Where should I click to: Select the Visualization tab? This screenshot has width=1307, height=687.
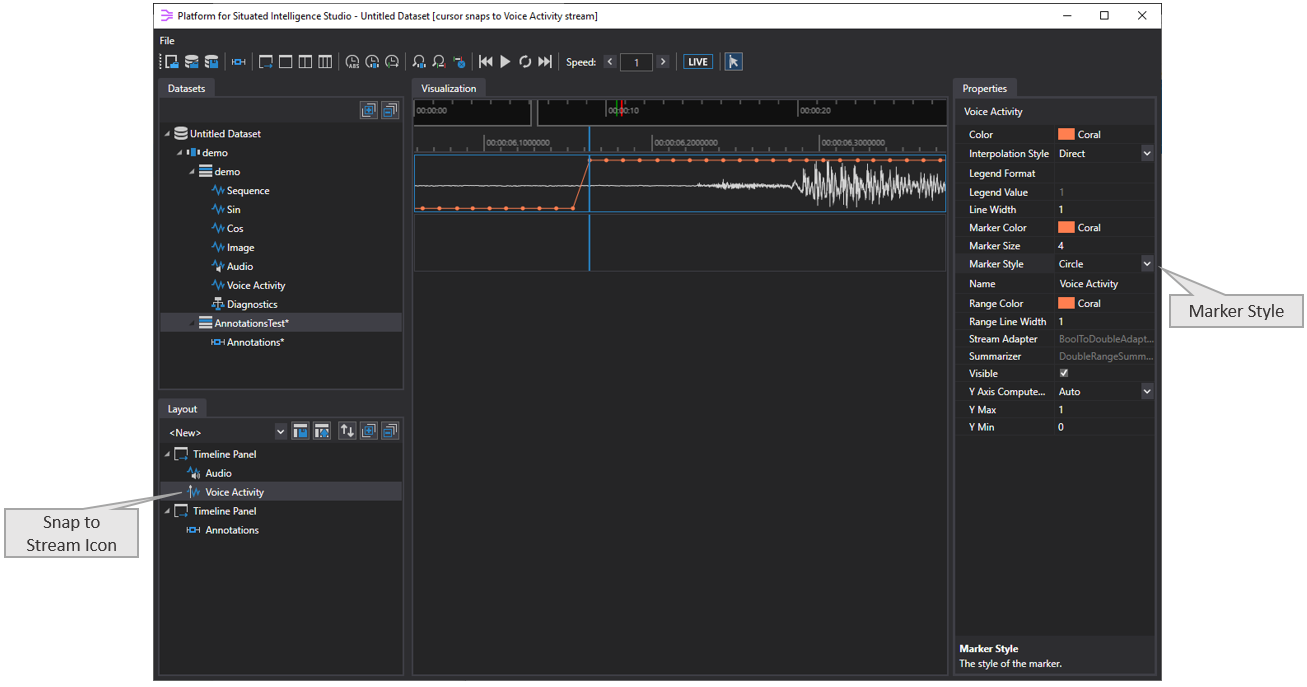pyautogui.click(x=449, y=89)
